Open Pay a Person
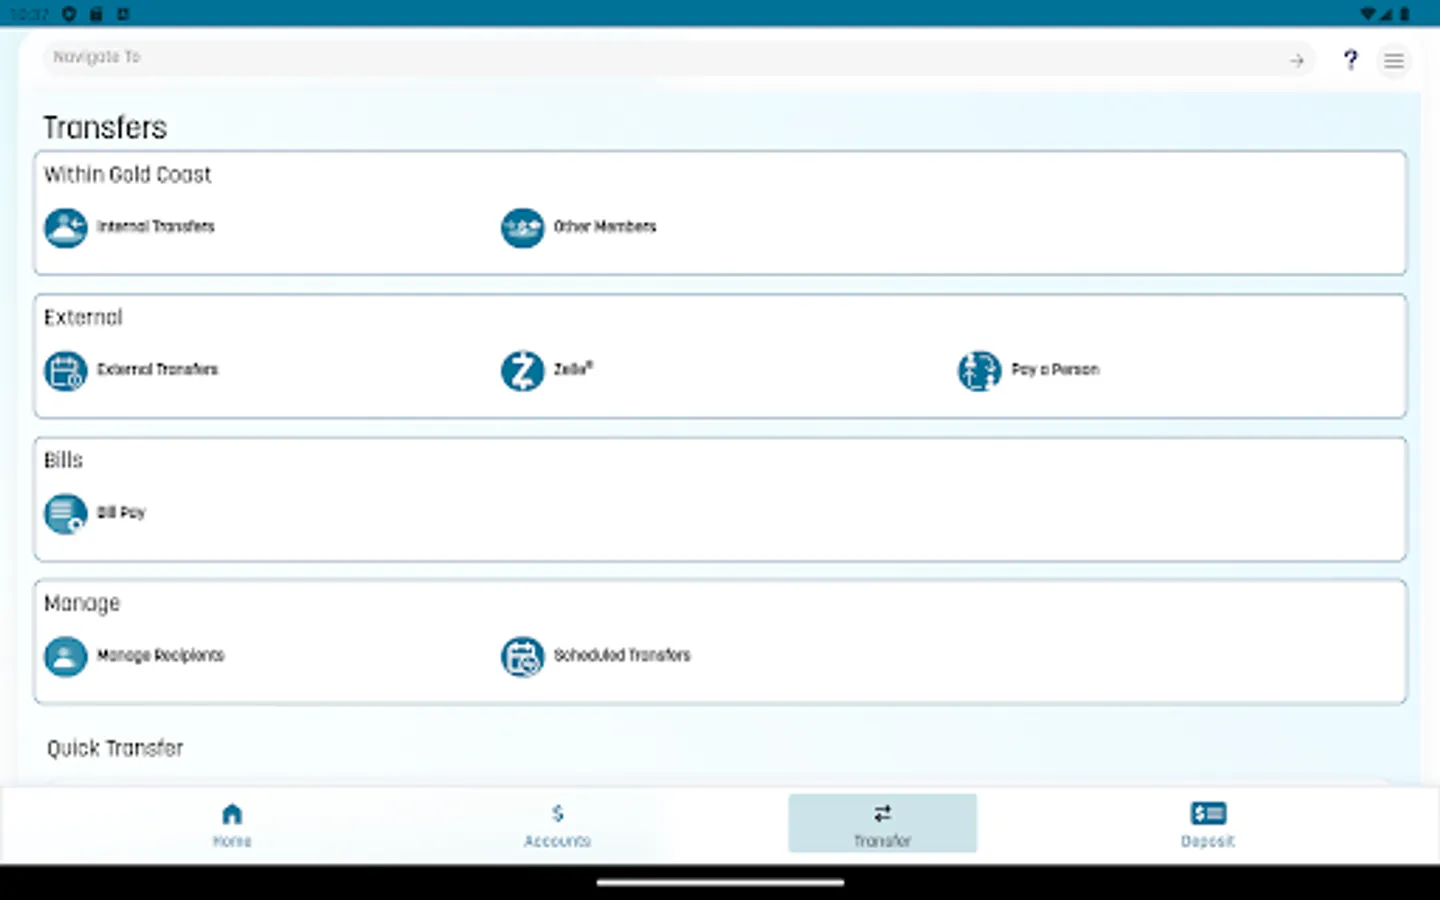Image resolution: width=1440 pixels, height=900 pixels. tap(979, 370)
